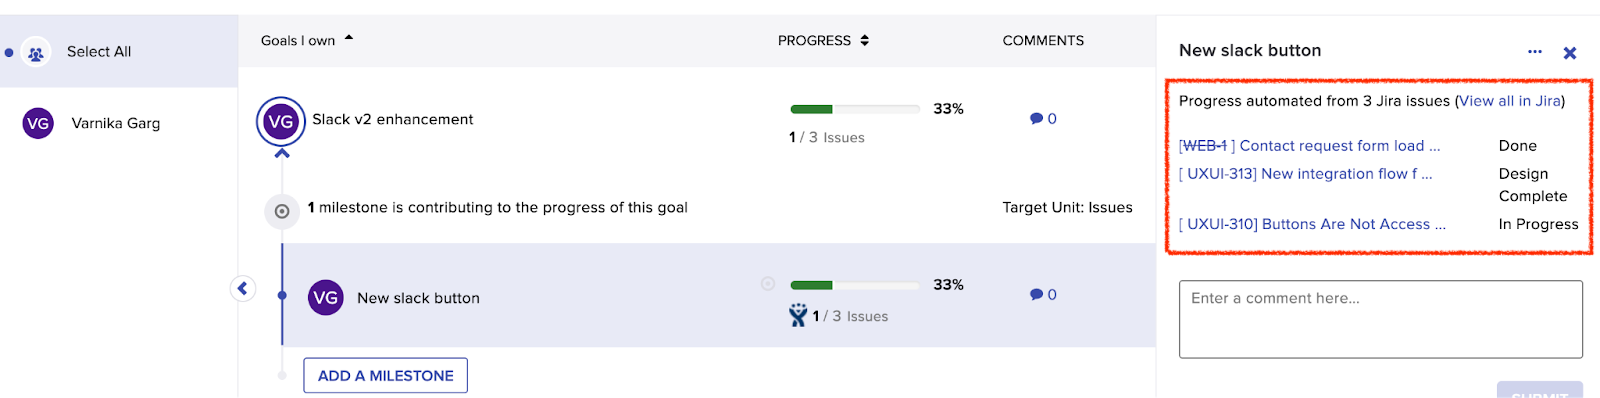
Task: Click the Enter a comment here field
Action: [1380, 319]
